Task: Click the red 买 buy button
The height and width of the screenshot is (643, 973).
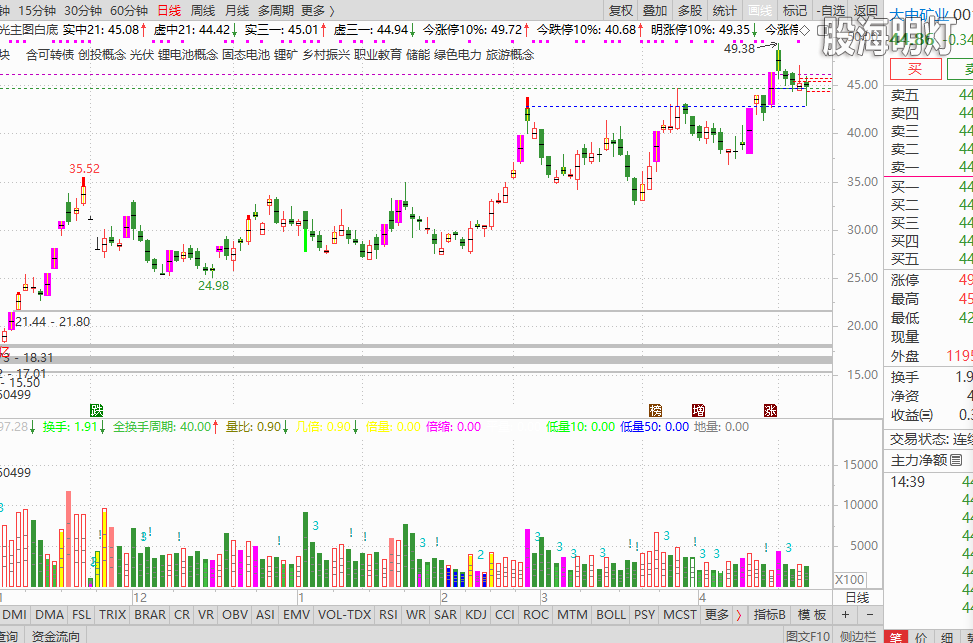Action: coord(915,68)
